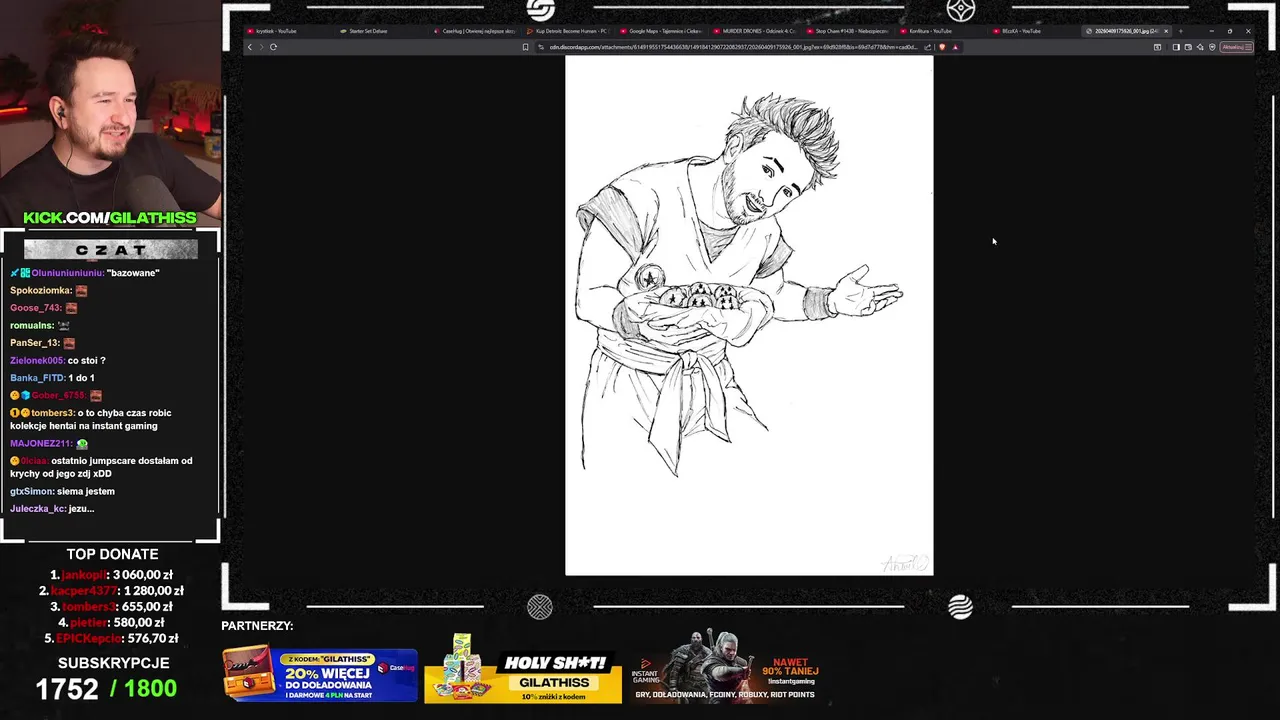Click the browser forward arrow

(261, 47)
